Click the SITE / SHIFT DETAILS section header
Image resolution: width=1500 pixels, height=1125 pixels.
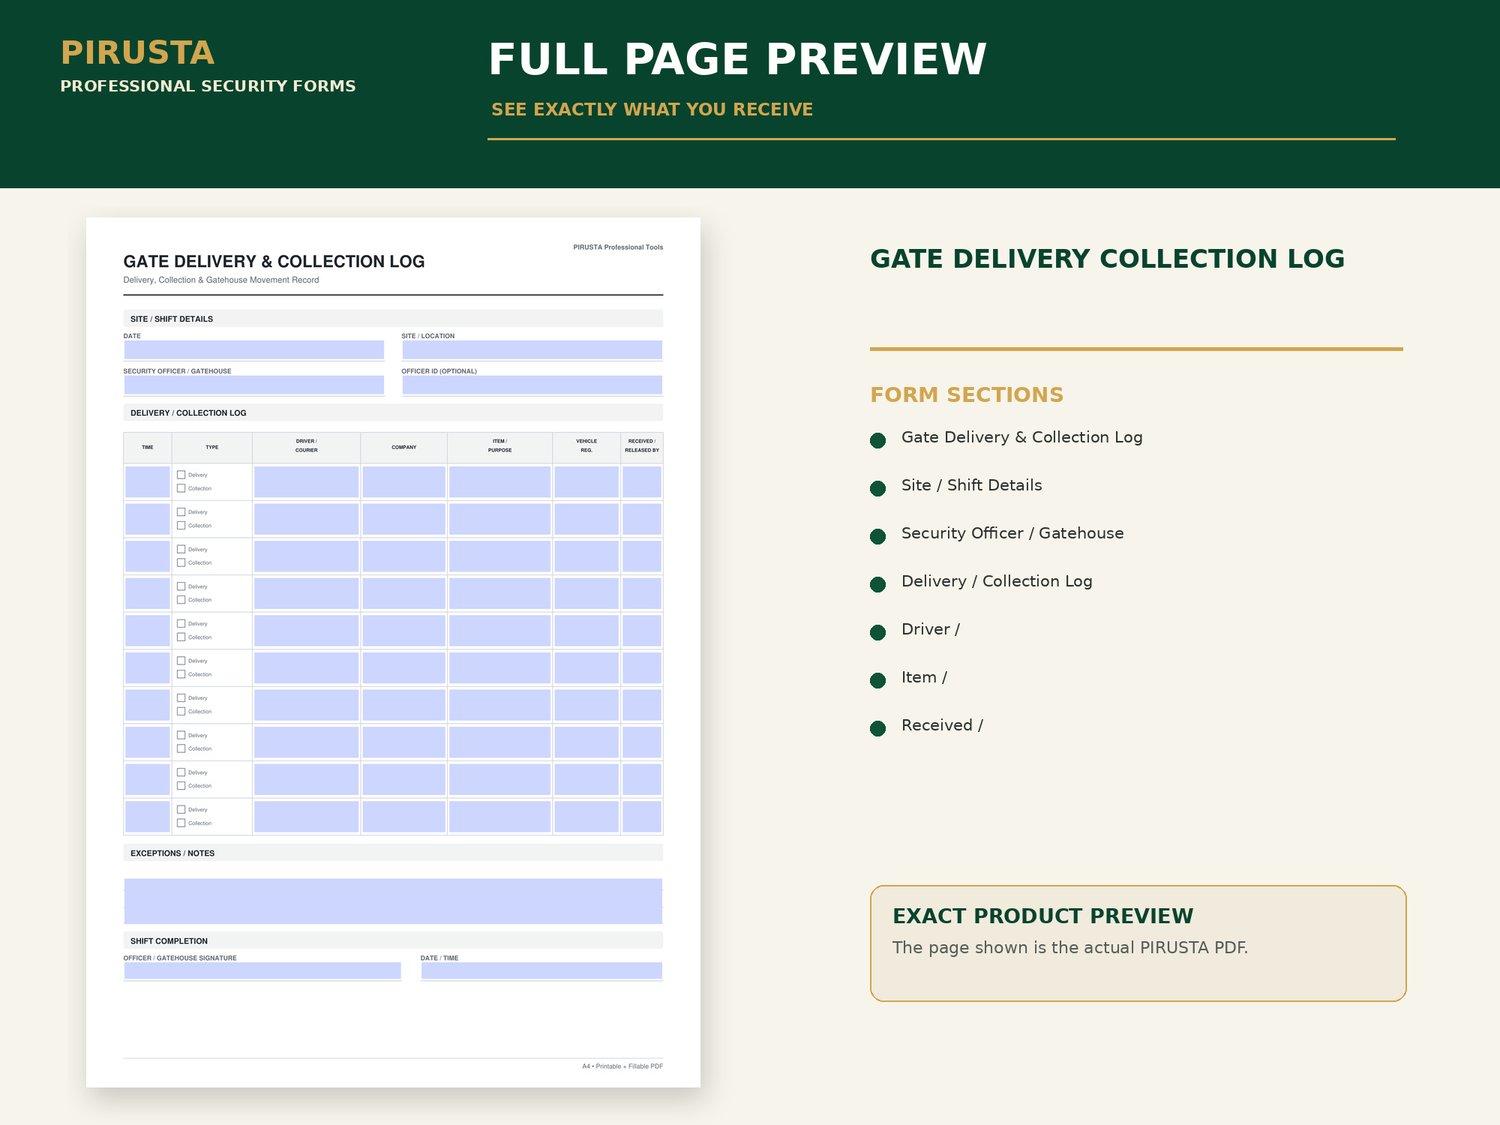(393, 319)
